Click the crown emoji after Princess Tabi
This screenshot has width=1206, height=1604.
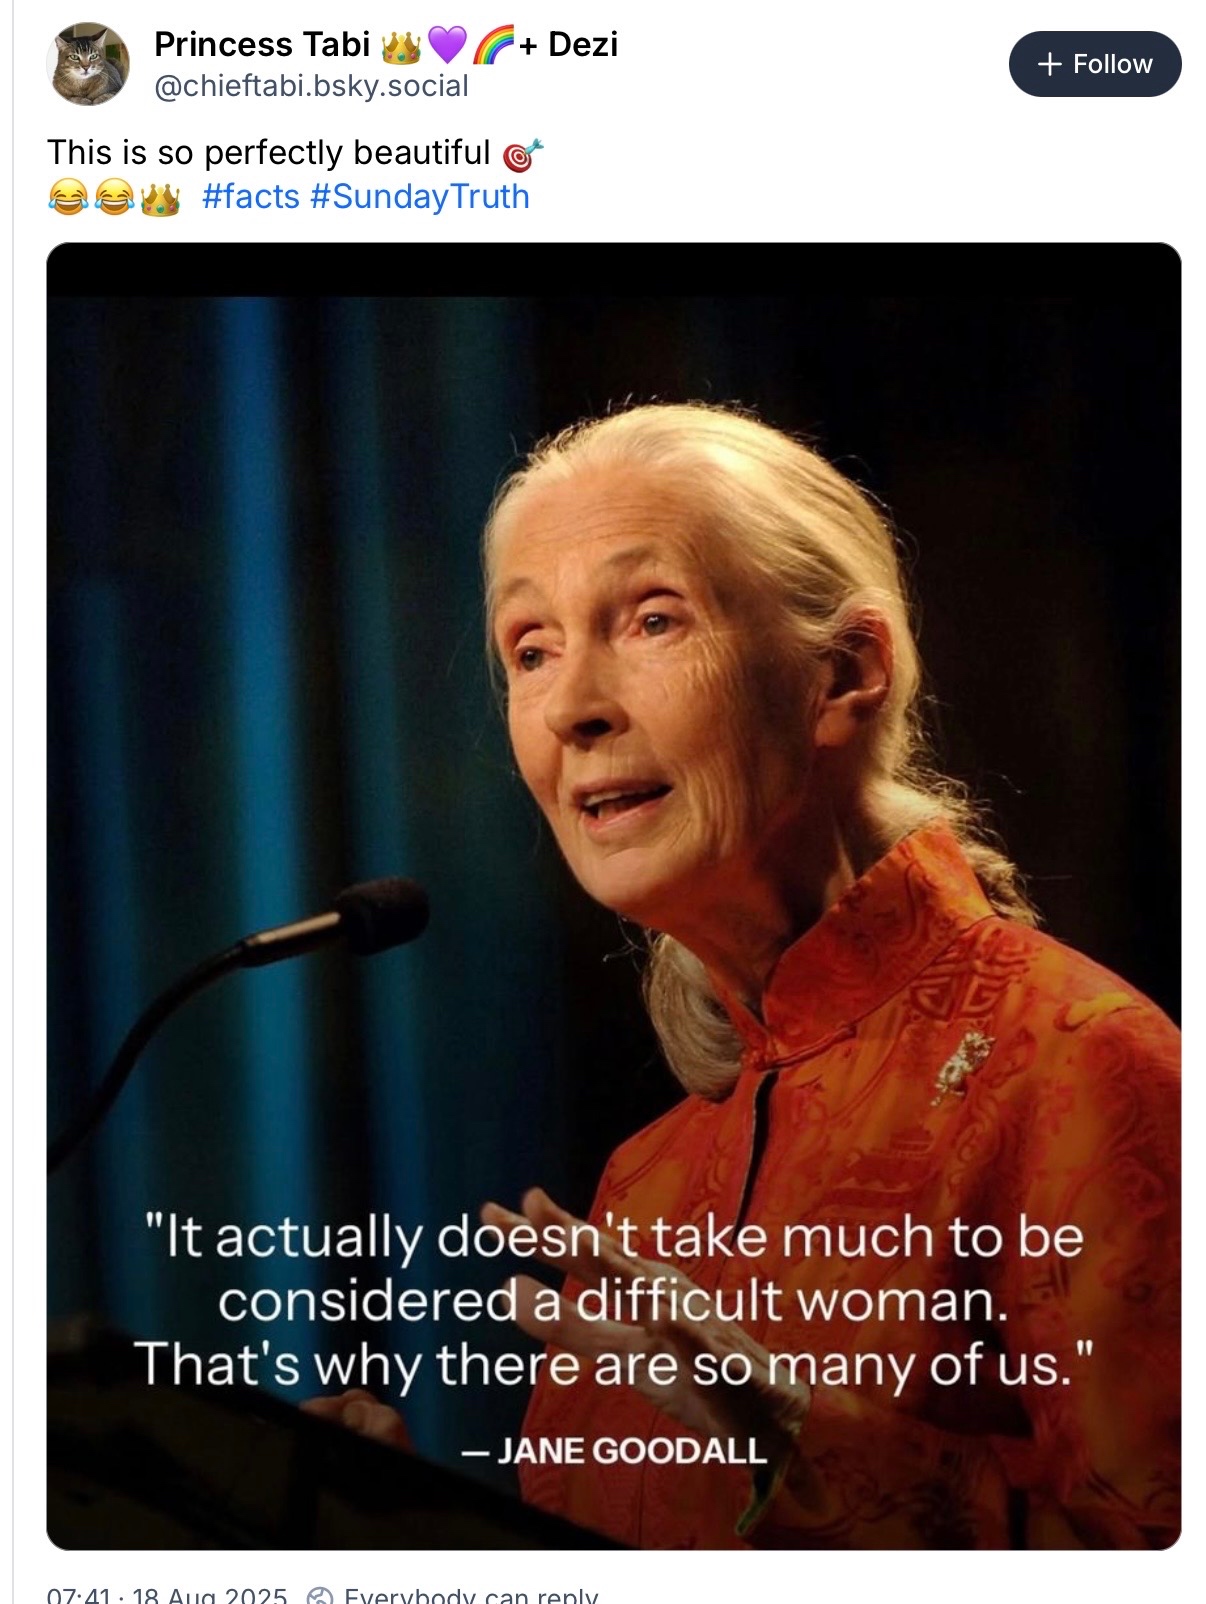coord(401,45)
